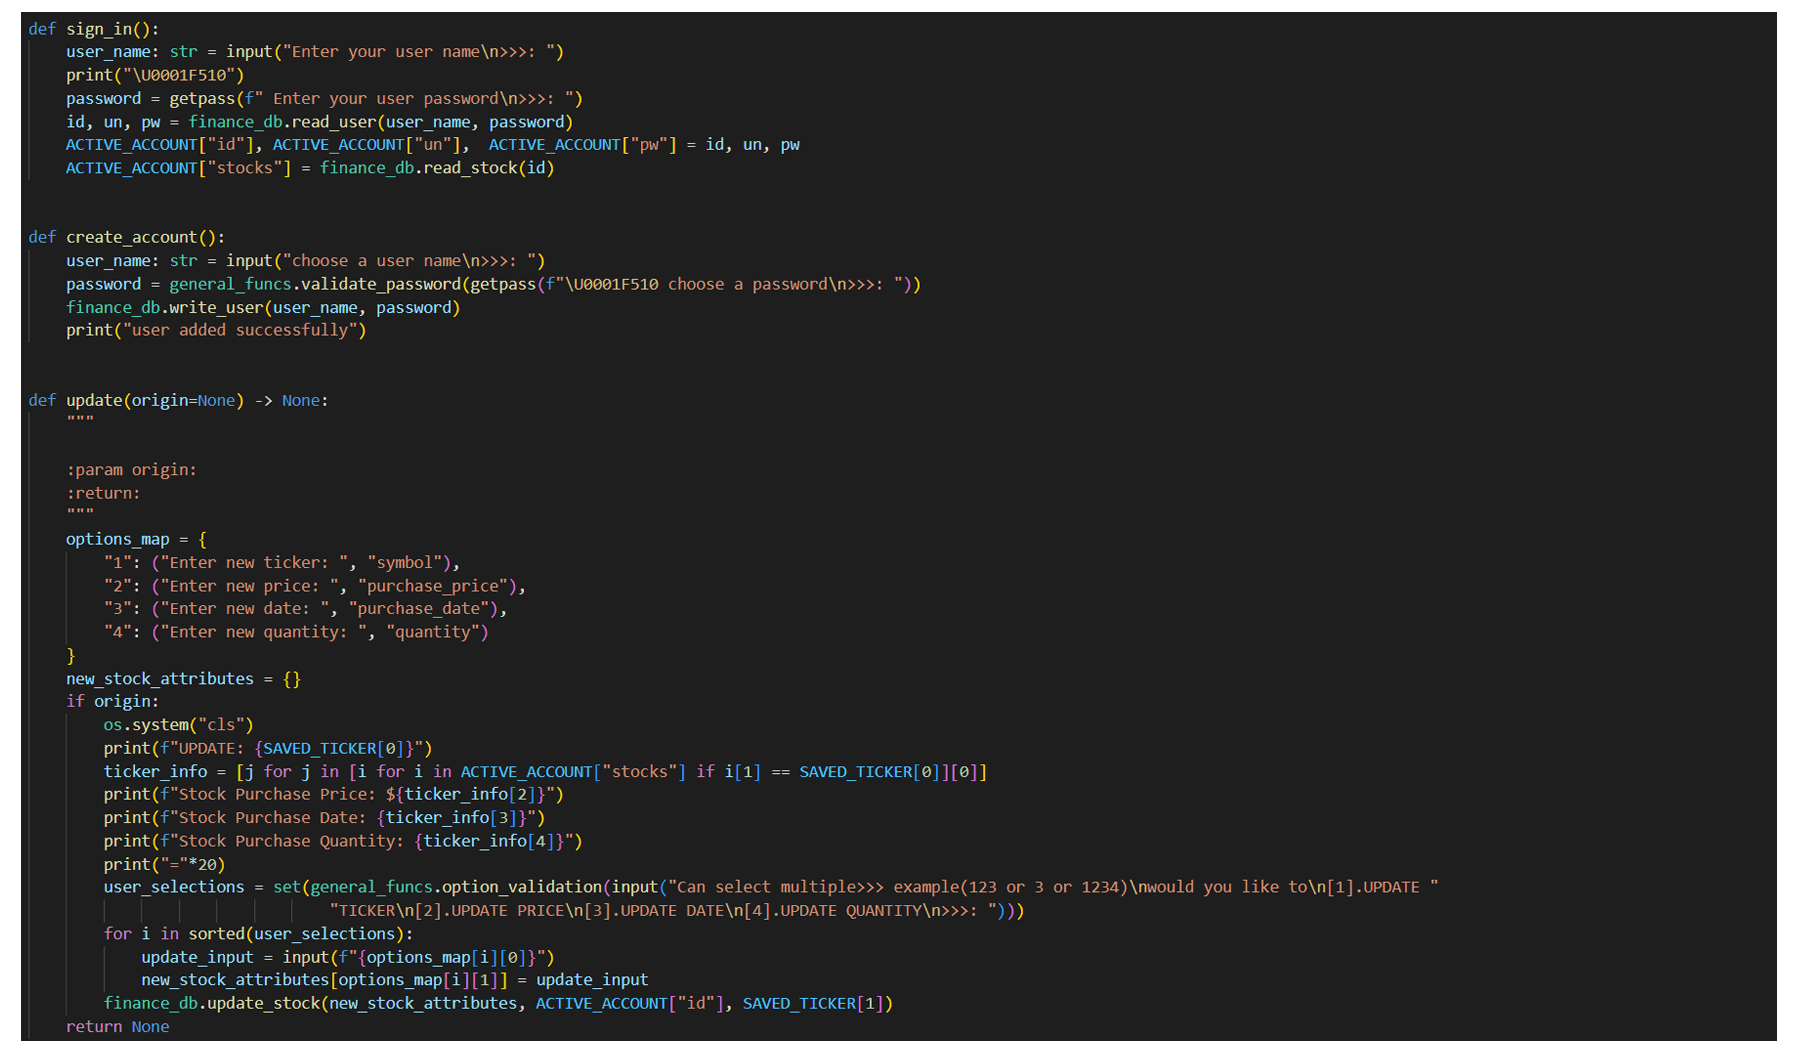Screen dimensions: 1798x1053
Task: Click the 'user_selections = set(' line
Action: pos(771,888)
